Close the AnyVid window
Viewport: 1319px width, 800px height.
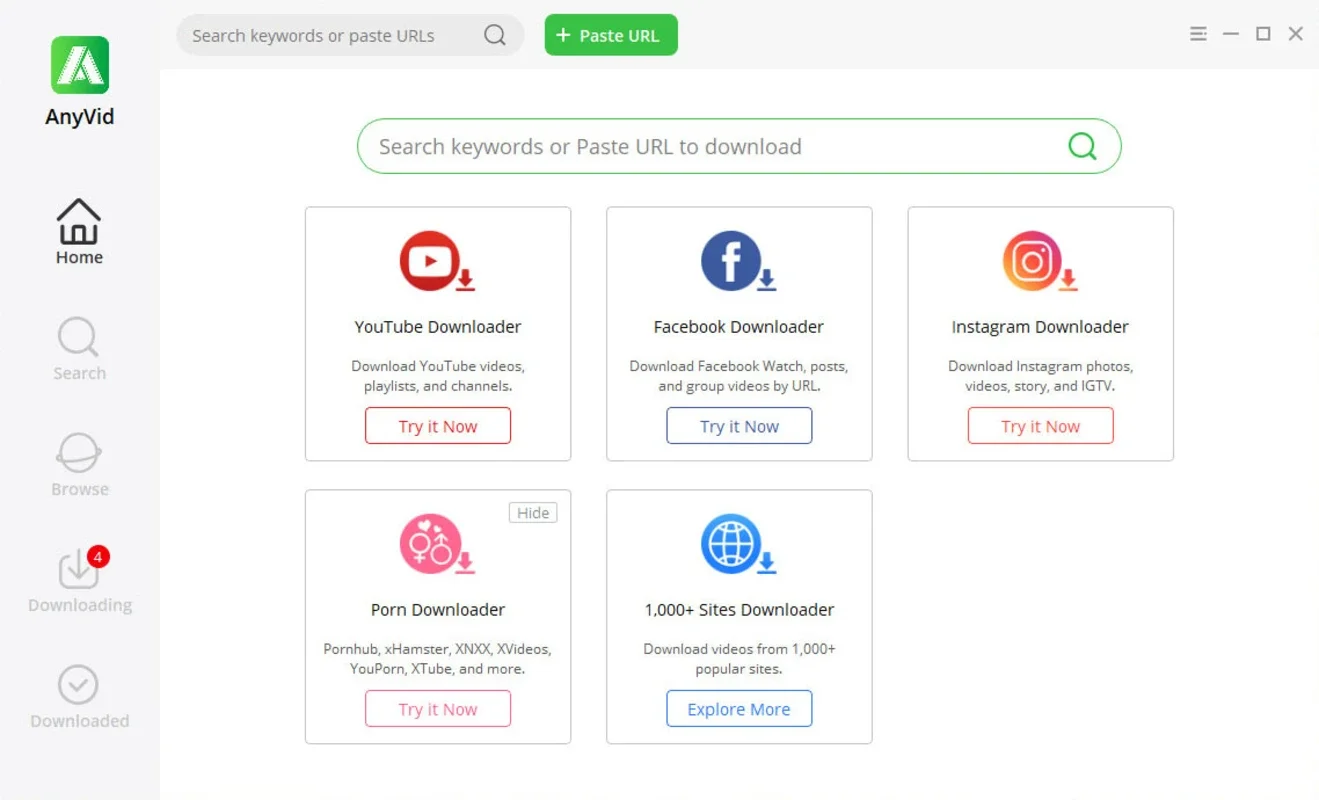click(1296, 34)
